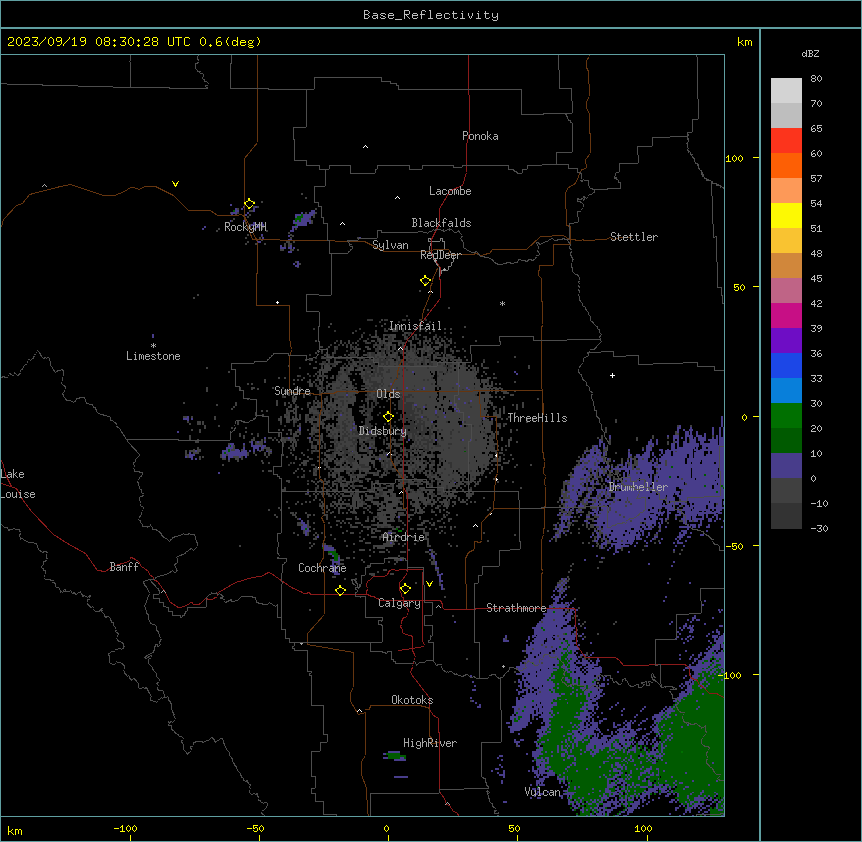Screen dimensions: 862x842
Task: Click the yellow diamond marker above Calgary label
Action: (405, 589)
